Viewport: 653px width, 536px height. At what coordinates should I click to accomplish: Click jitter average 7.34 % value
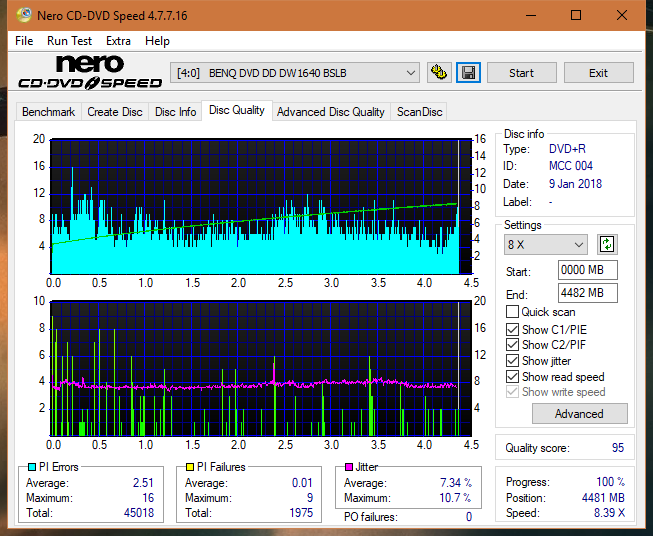(456, 483)
